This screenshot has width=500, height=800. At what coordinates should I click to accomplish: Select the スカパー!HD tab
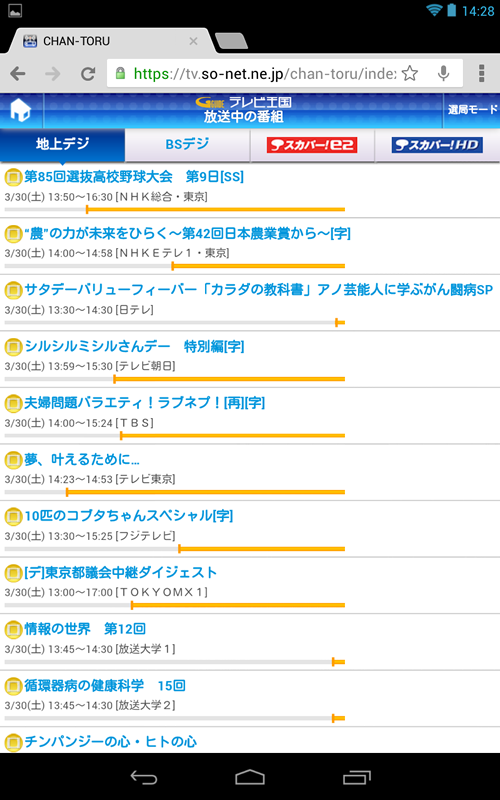click(x=437, y=145)
